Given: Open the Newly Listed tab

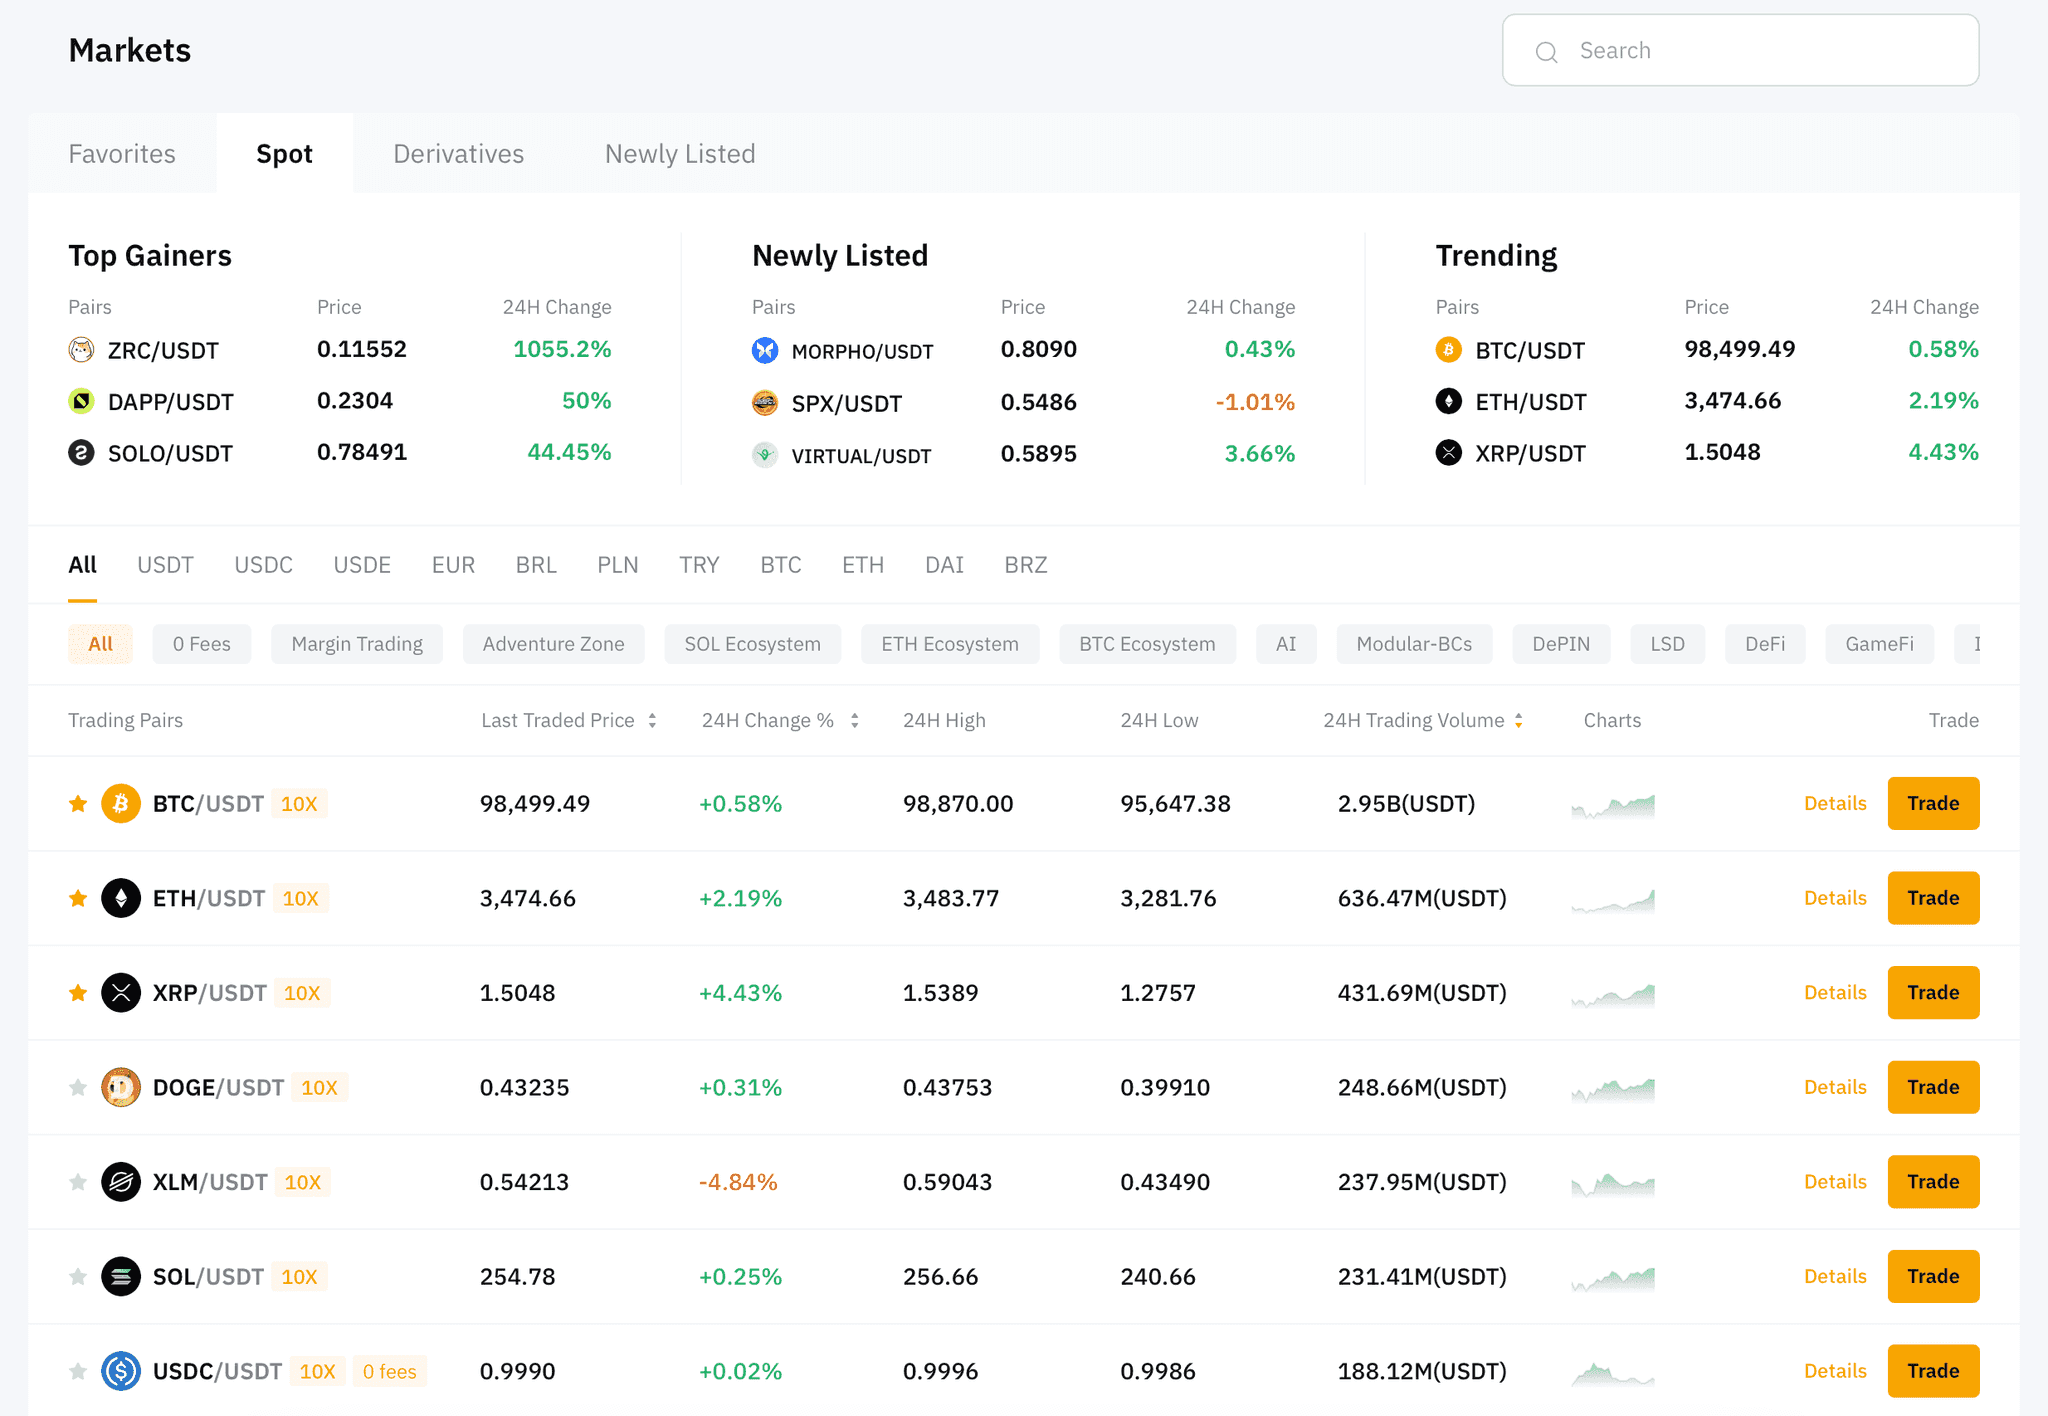Looking at the screenshot, I should click(679, 153).
